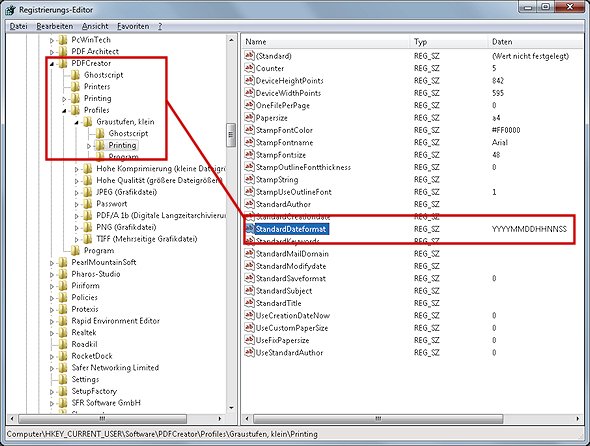Collapse the PDFCreator key
This screenshot has width=590, height=446.
pyautogui.click(x=52, y=64)
